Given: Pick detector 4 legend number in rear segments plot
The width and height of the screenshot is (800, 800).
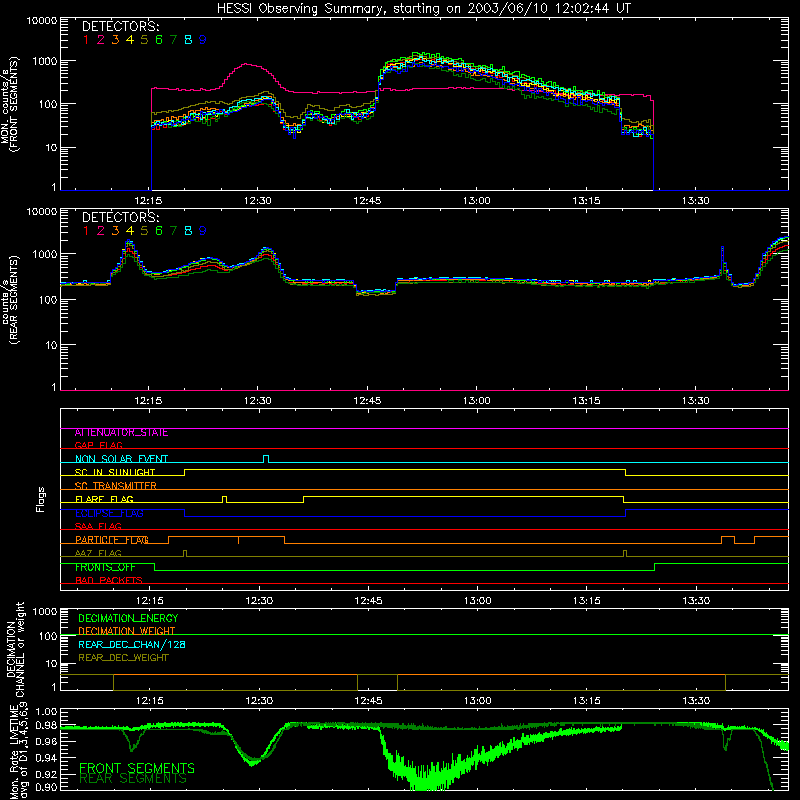Looking at the screenshot, I should tap(130, 231).
